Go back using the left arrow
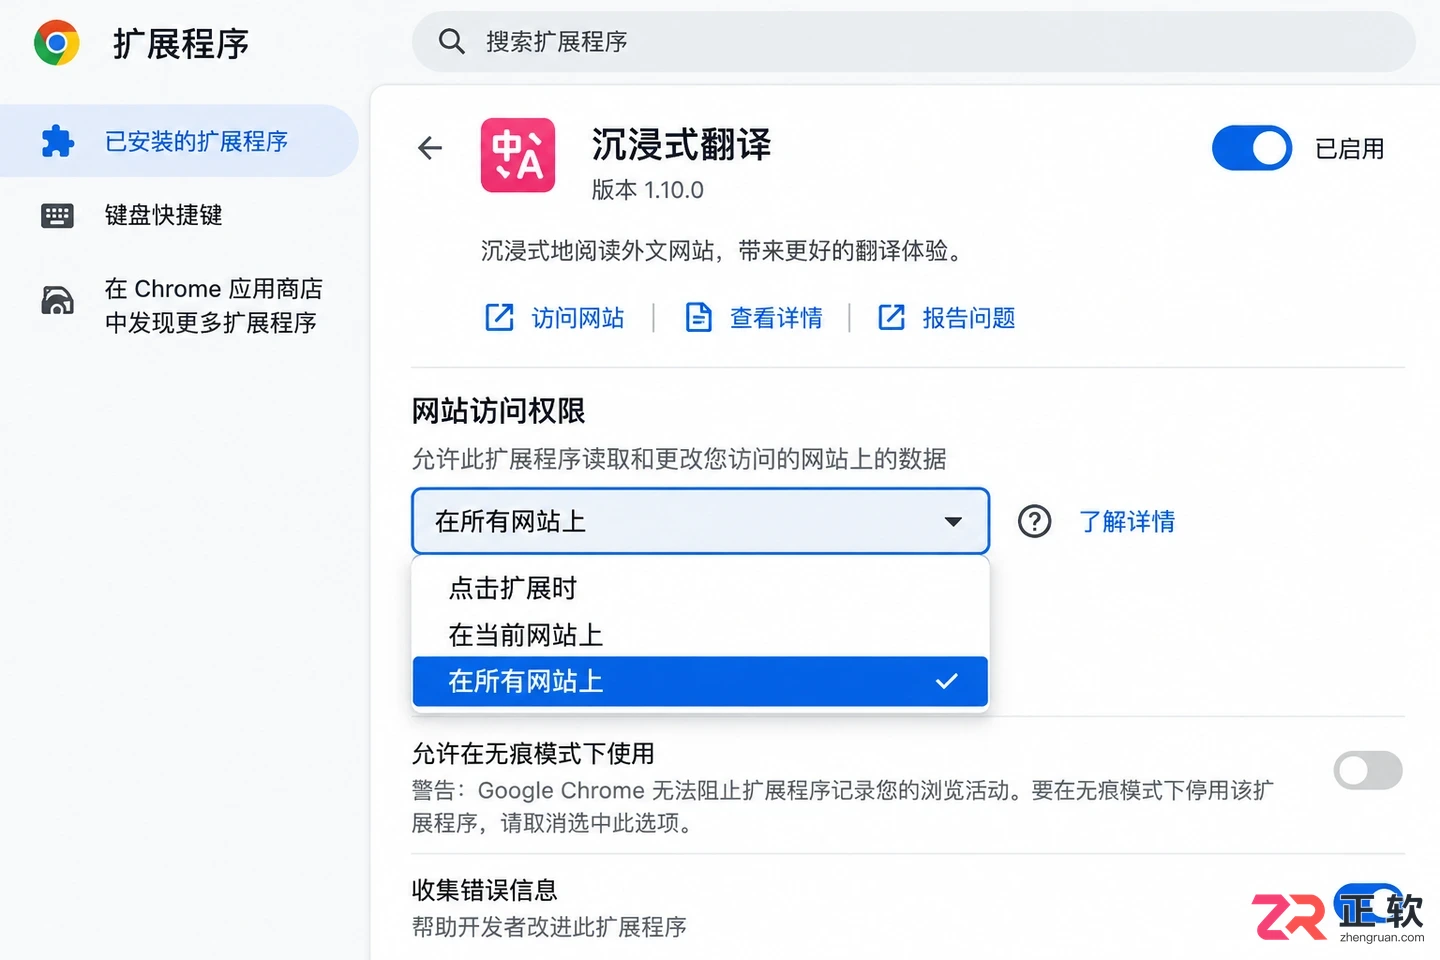Viewport: 1440px width, 960px height. tap(430, 148)
